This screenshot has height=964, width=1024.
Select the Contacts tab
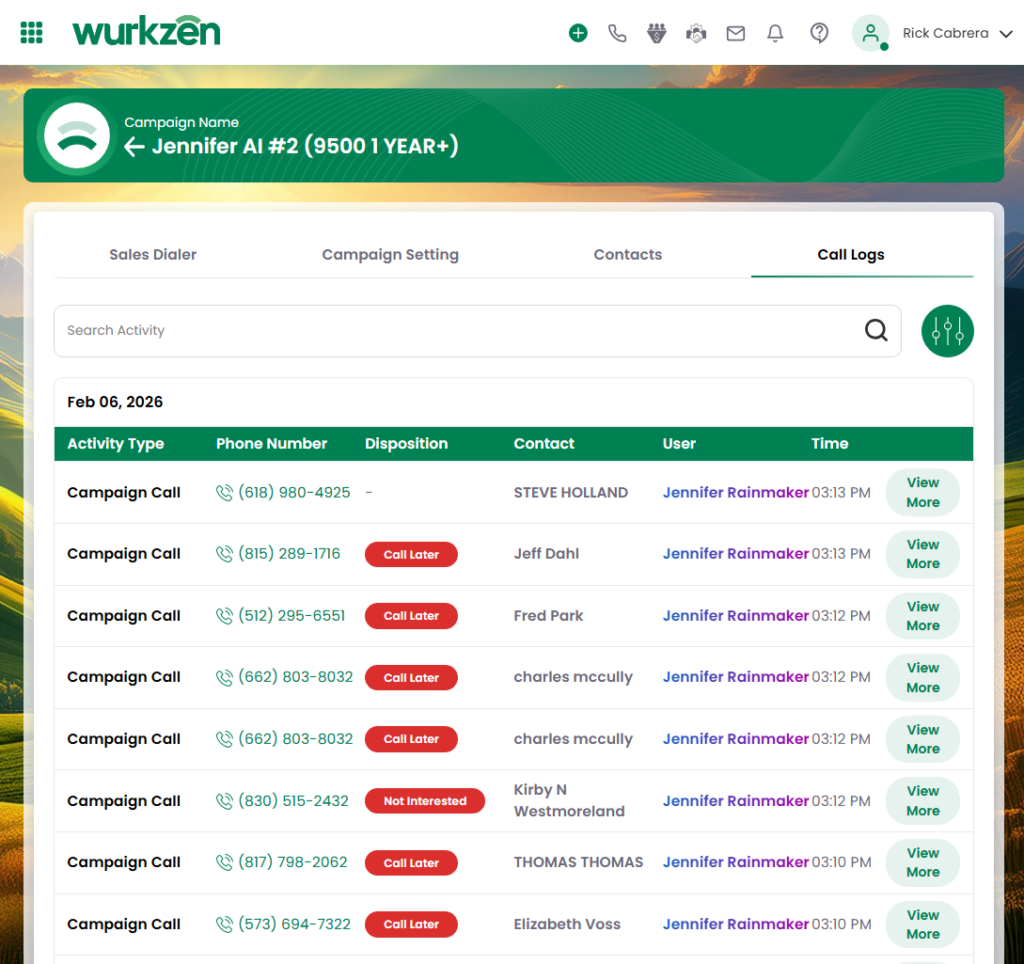[627, 255]
